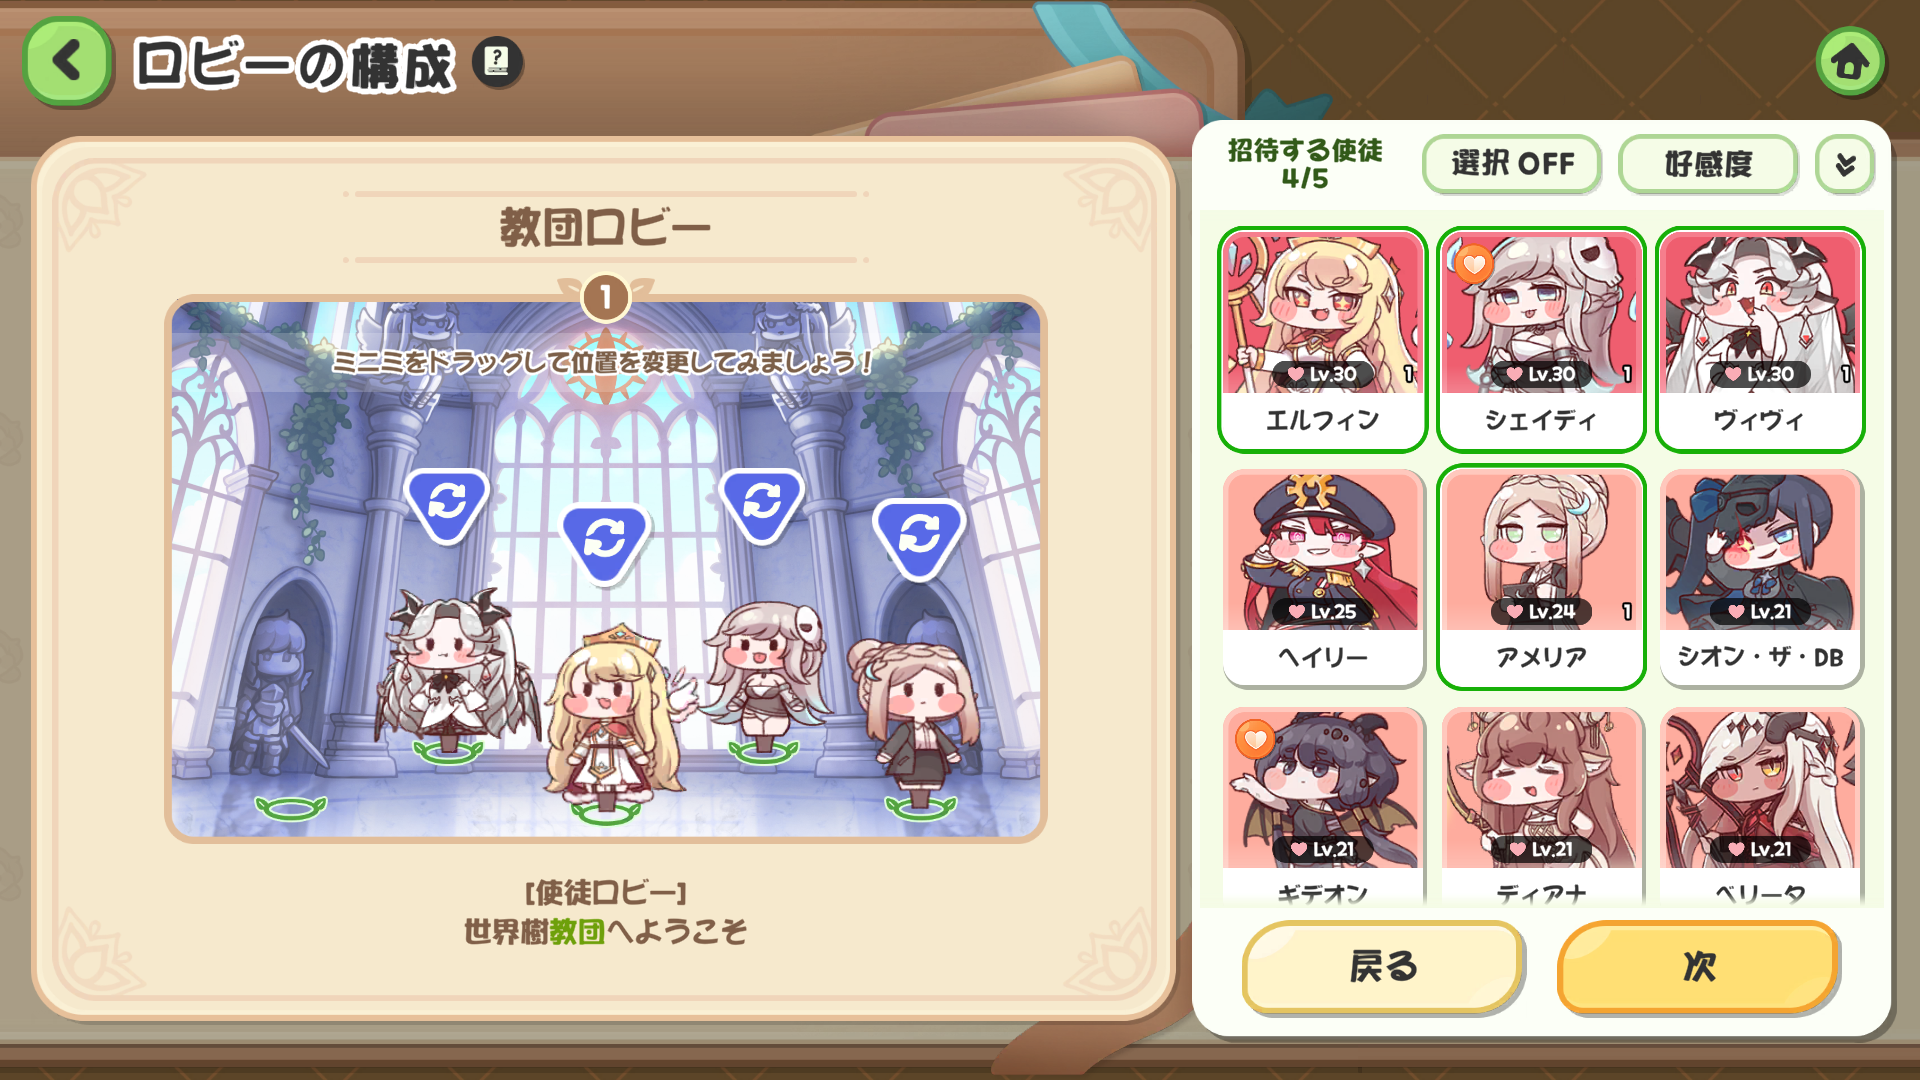Open the help question mark icon

pyautogui.click(x=497, y=62)
